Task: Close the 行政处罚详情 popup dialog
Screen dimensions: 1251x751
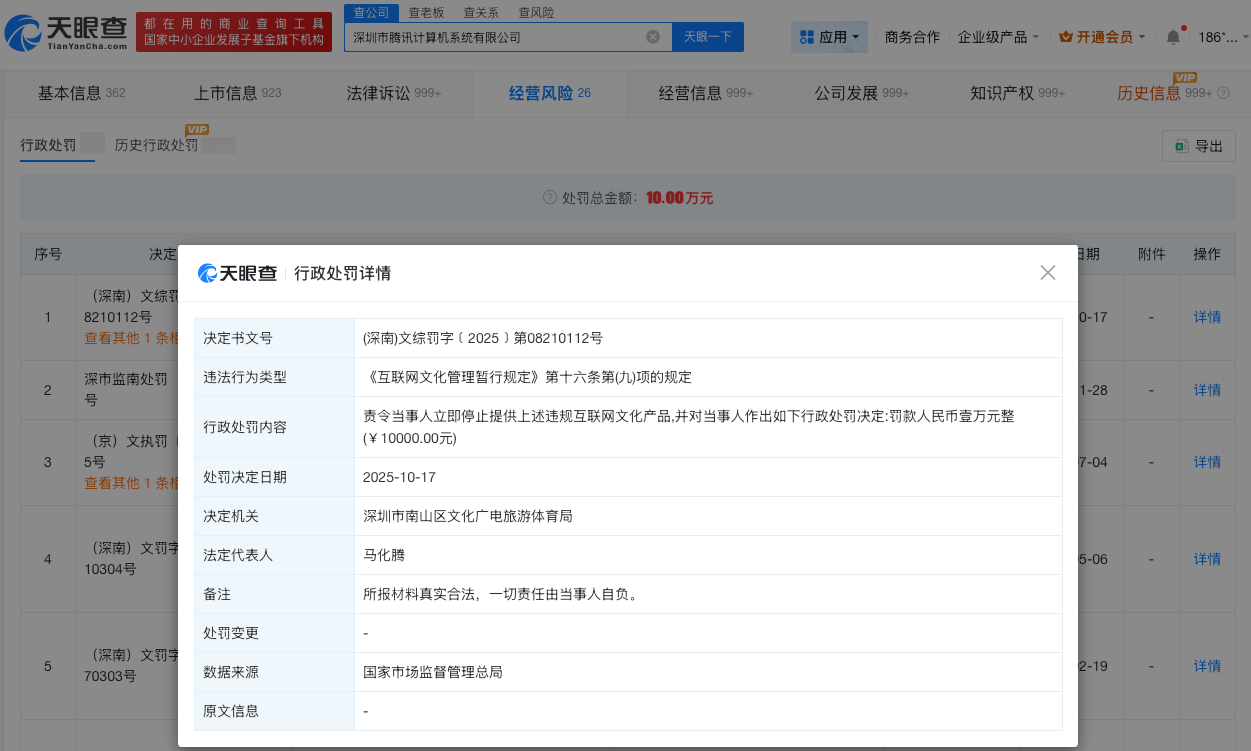Action: pyautogui.click(x=1047, y=272)
